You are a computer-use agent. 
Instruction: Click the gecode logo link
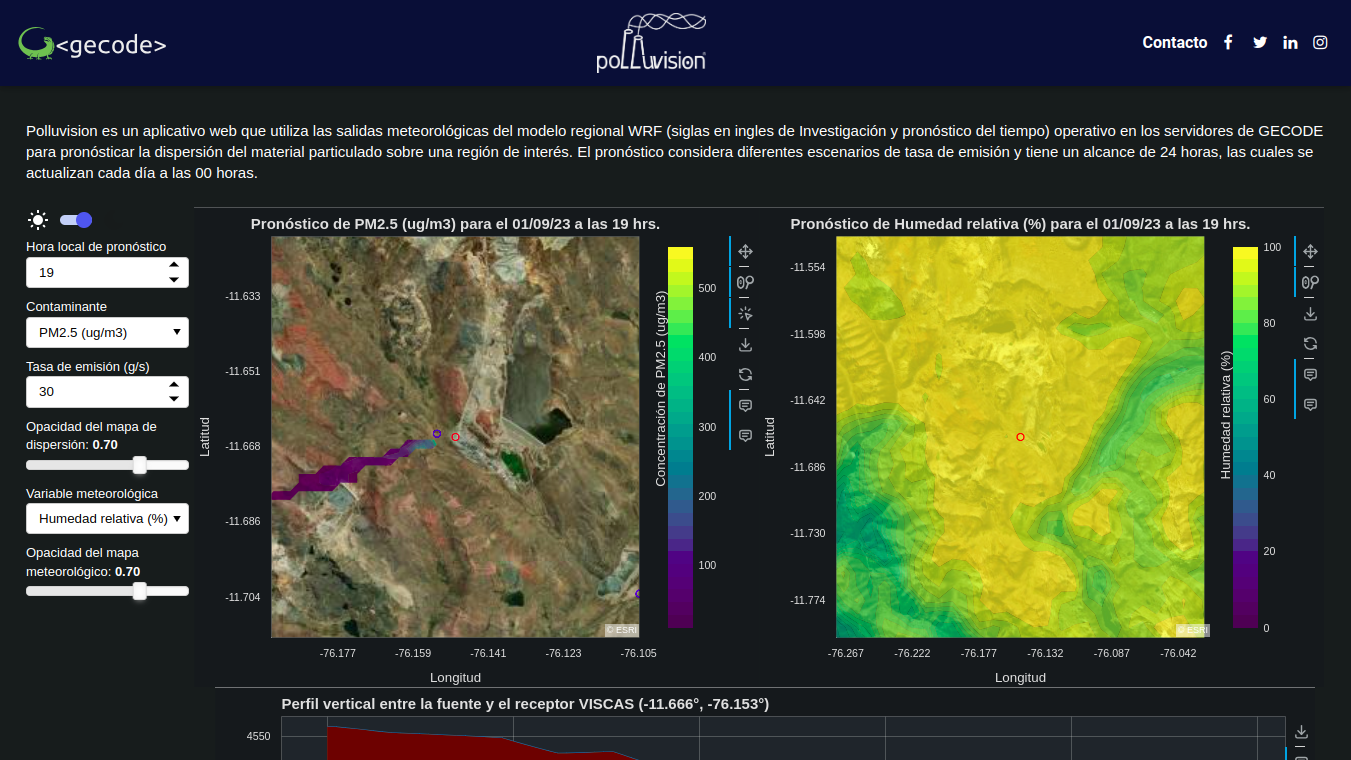[x=92, y=43]
